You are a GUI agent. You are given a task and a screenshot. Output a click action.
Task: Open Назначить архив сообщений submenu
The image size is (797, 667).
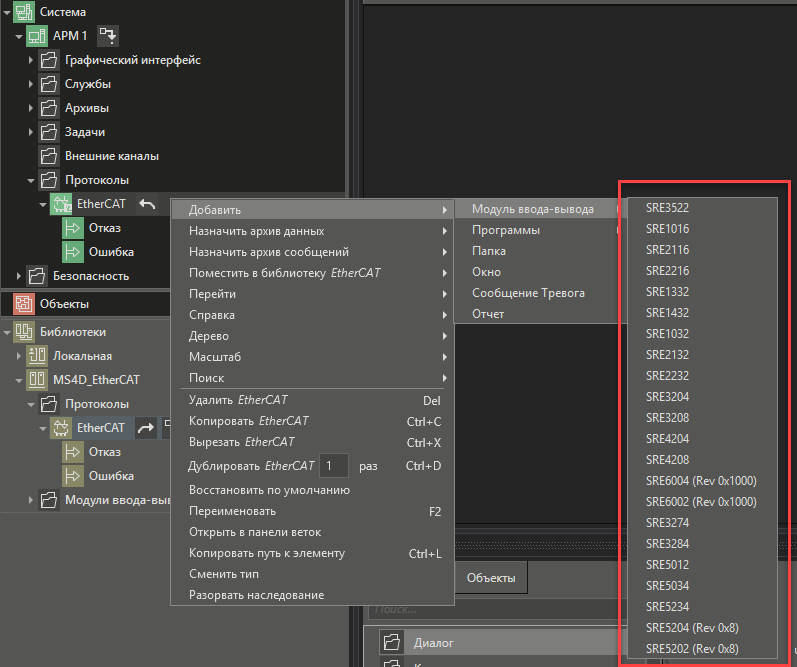pos(312,252)
